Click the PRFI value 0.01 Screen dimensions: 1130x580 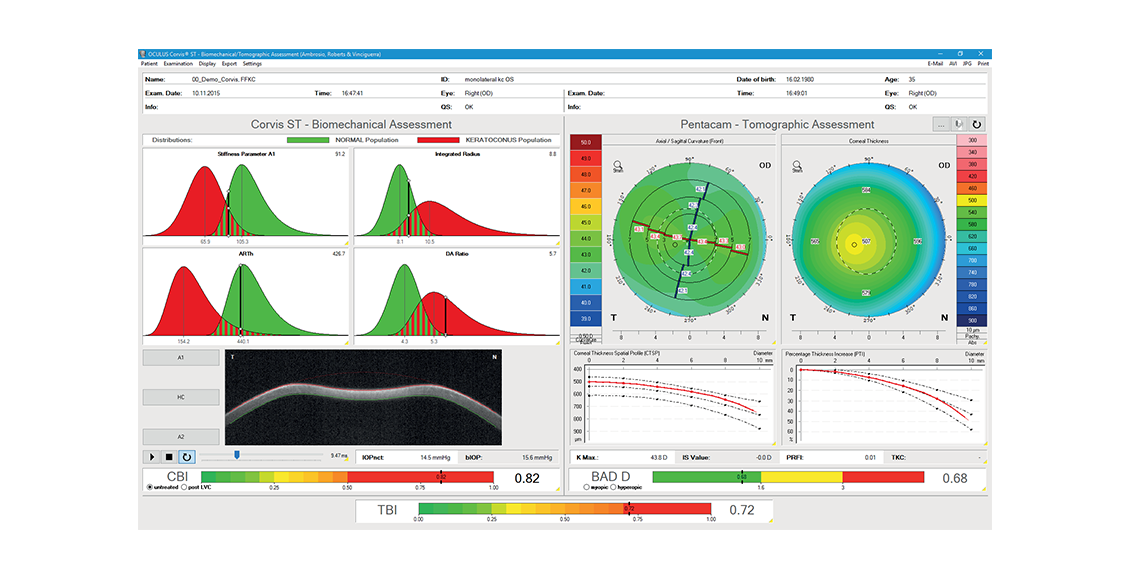click(871, 458)
